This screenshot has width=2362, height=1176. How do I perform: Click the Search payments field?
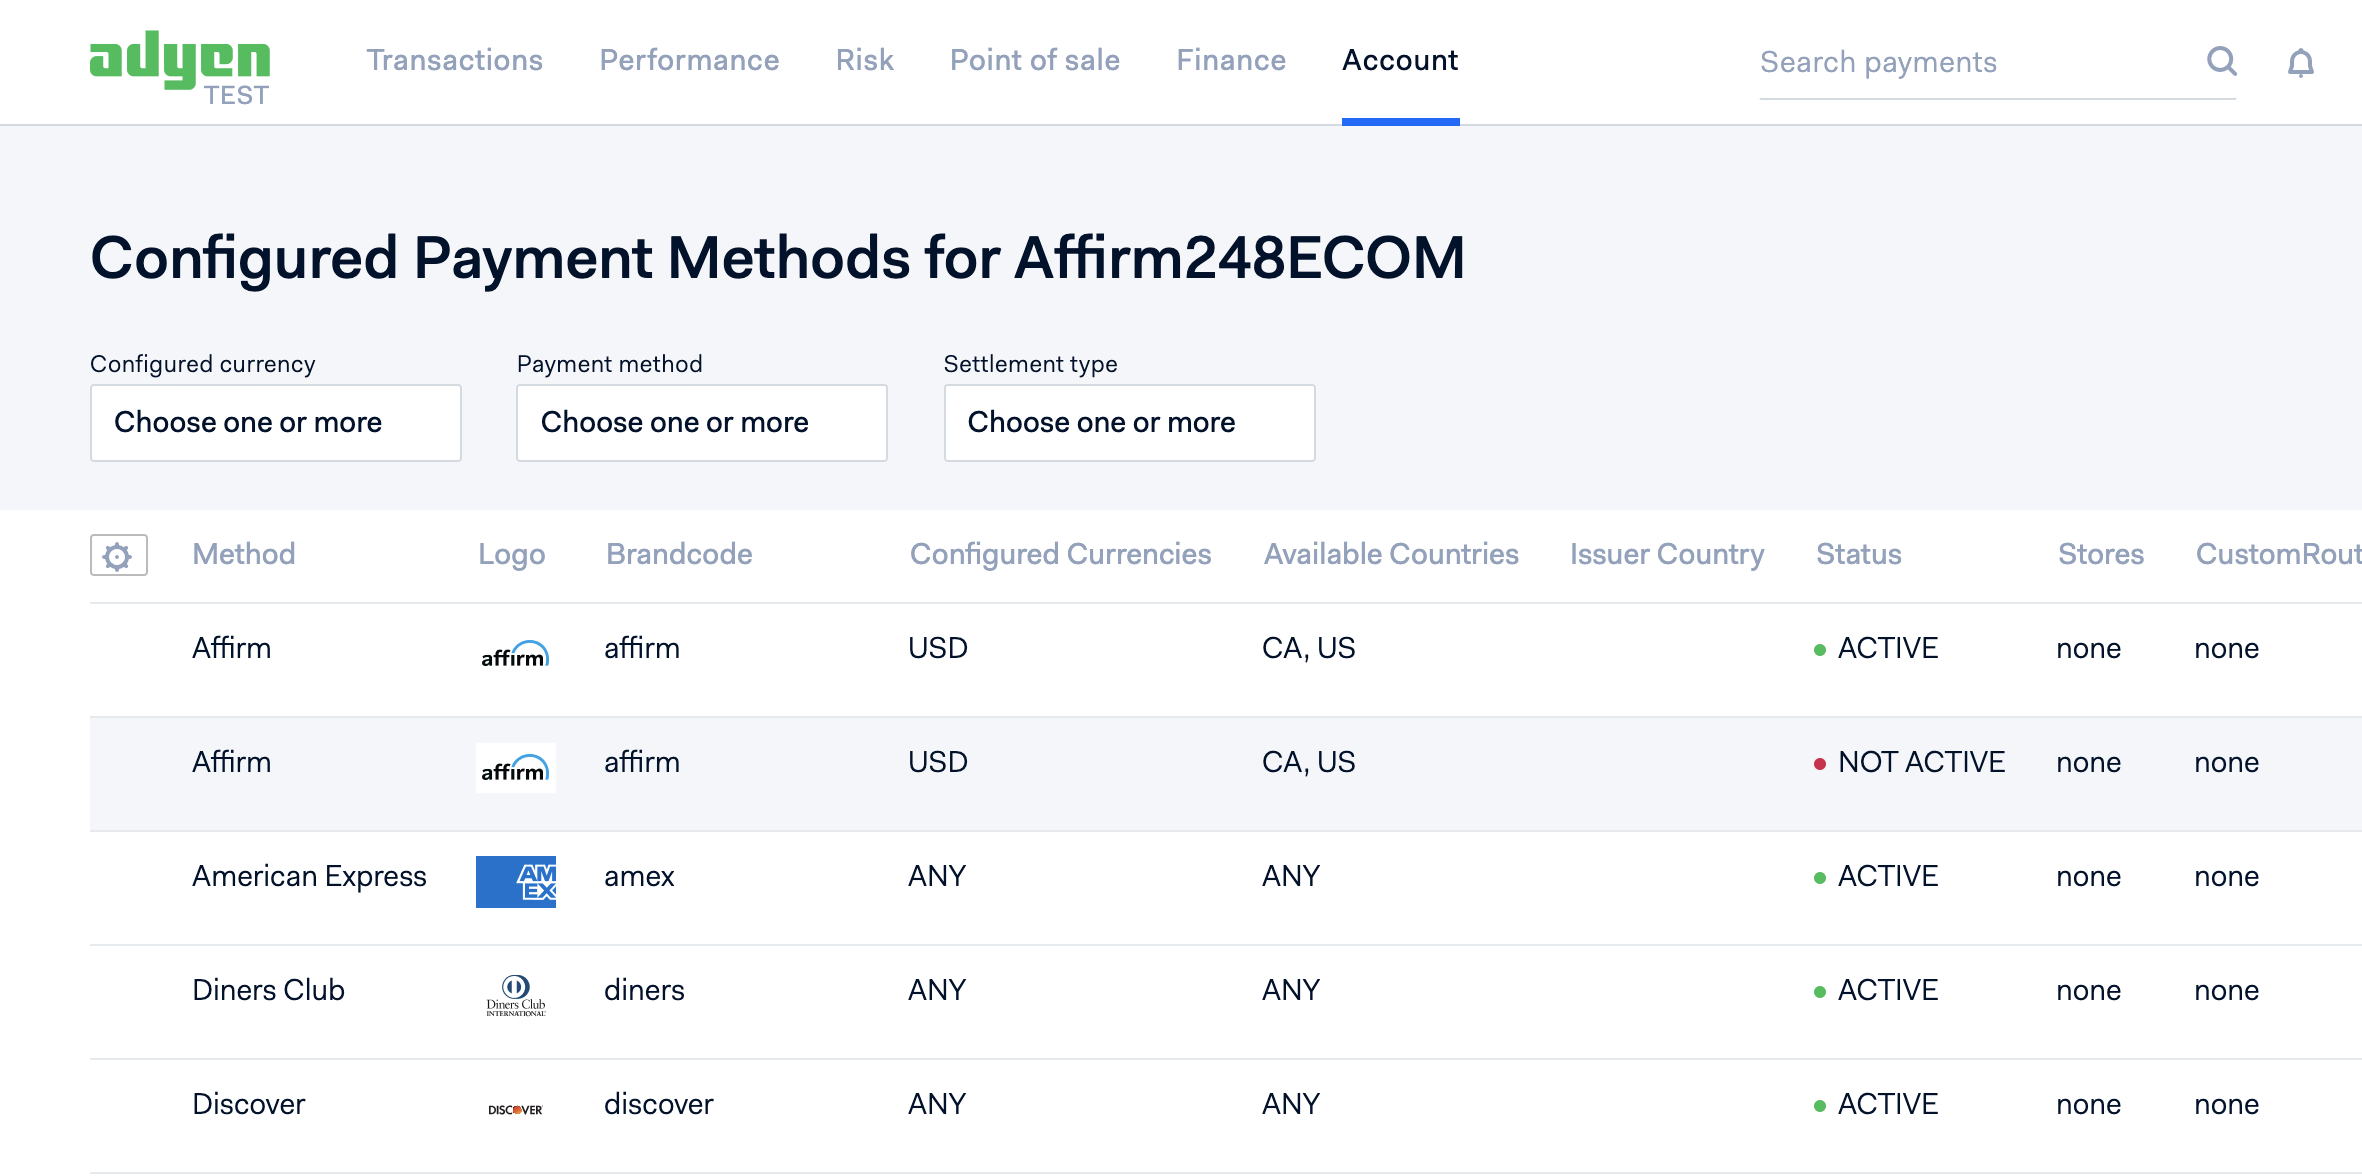1970,63
